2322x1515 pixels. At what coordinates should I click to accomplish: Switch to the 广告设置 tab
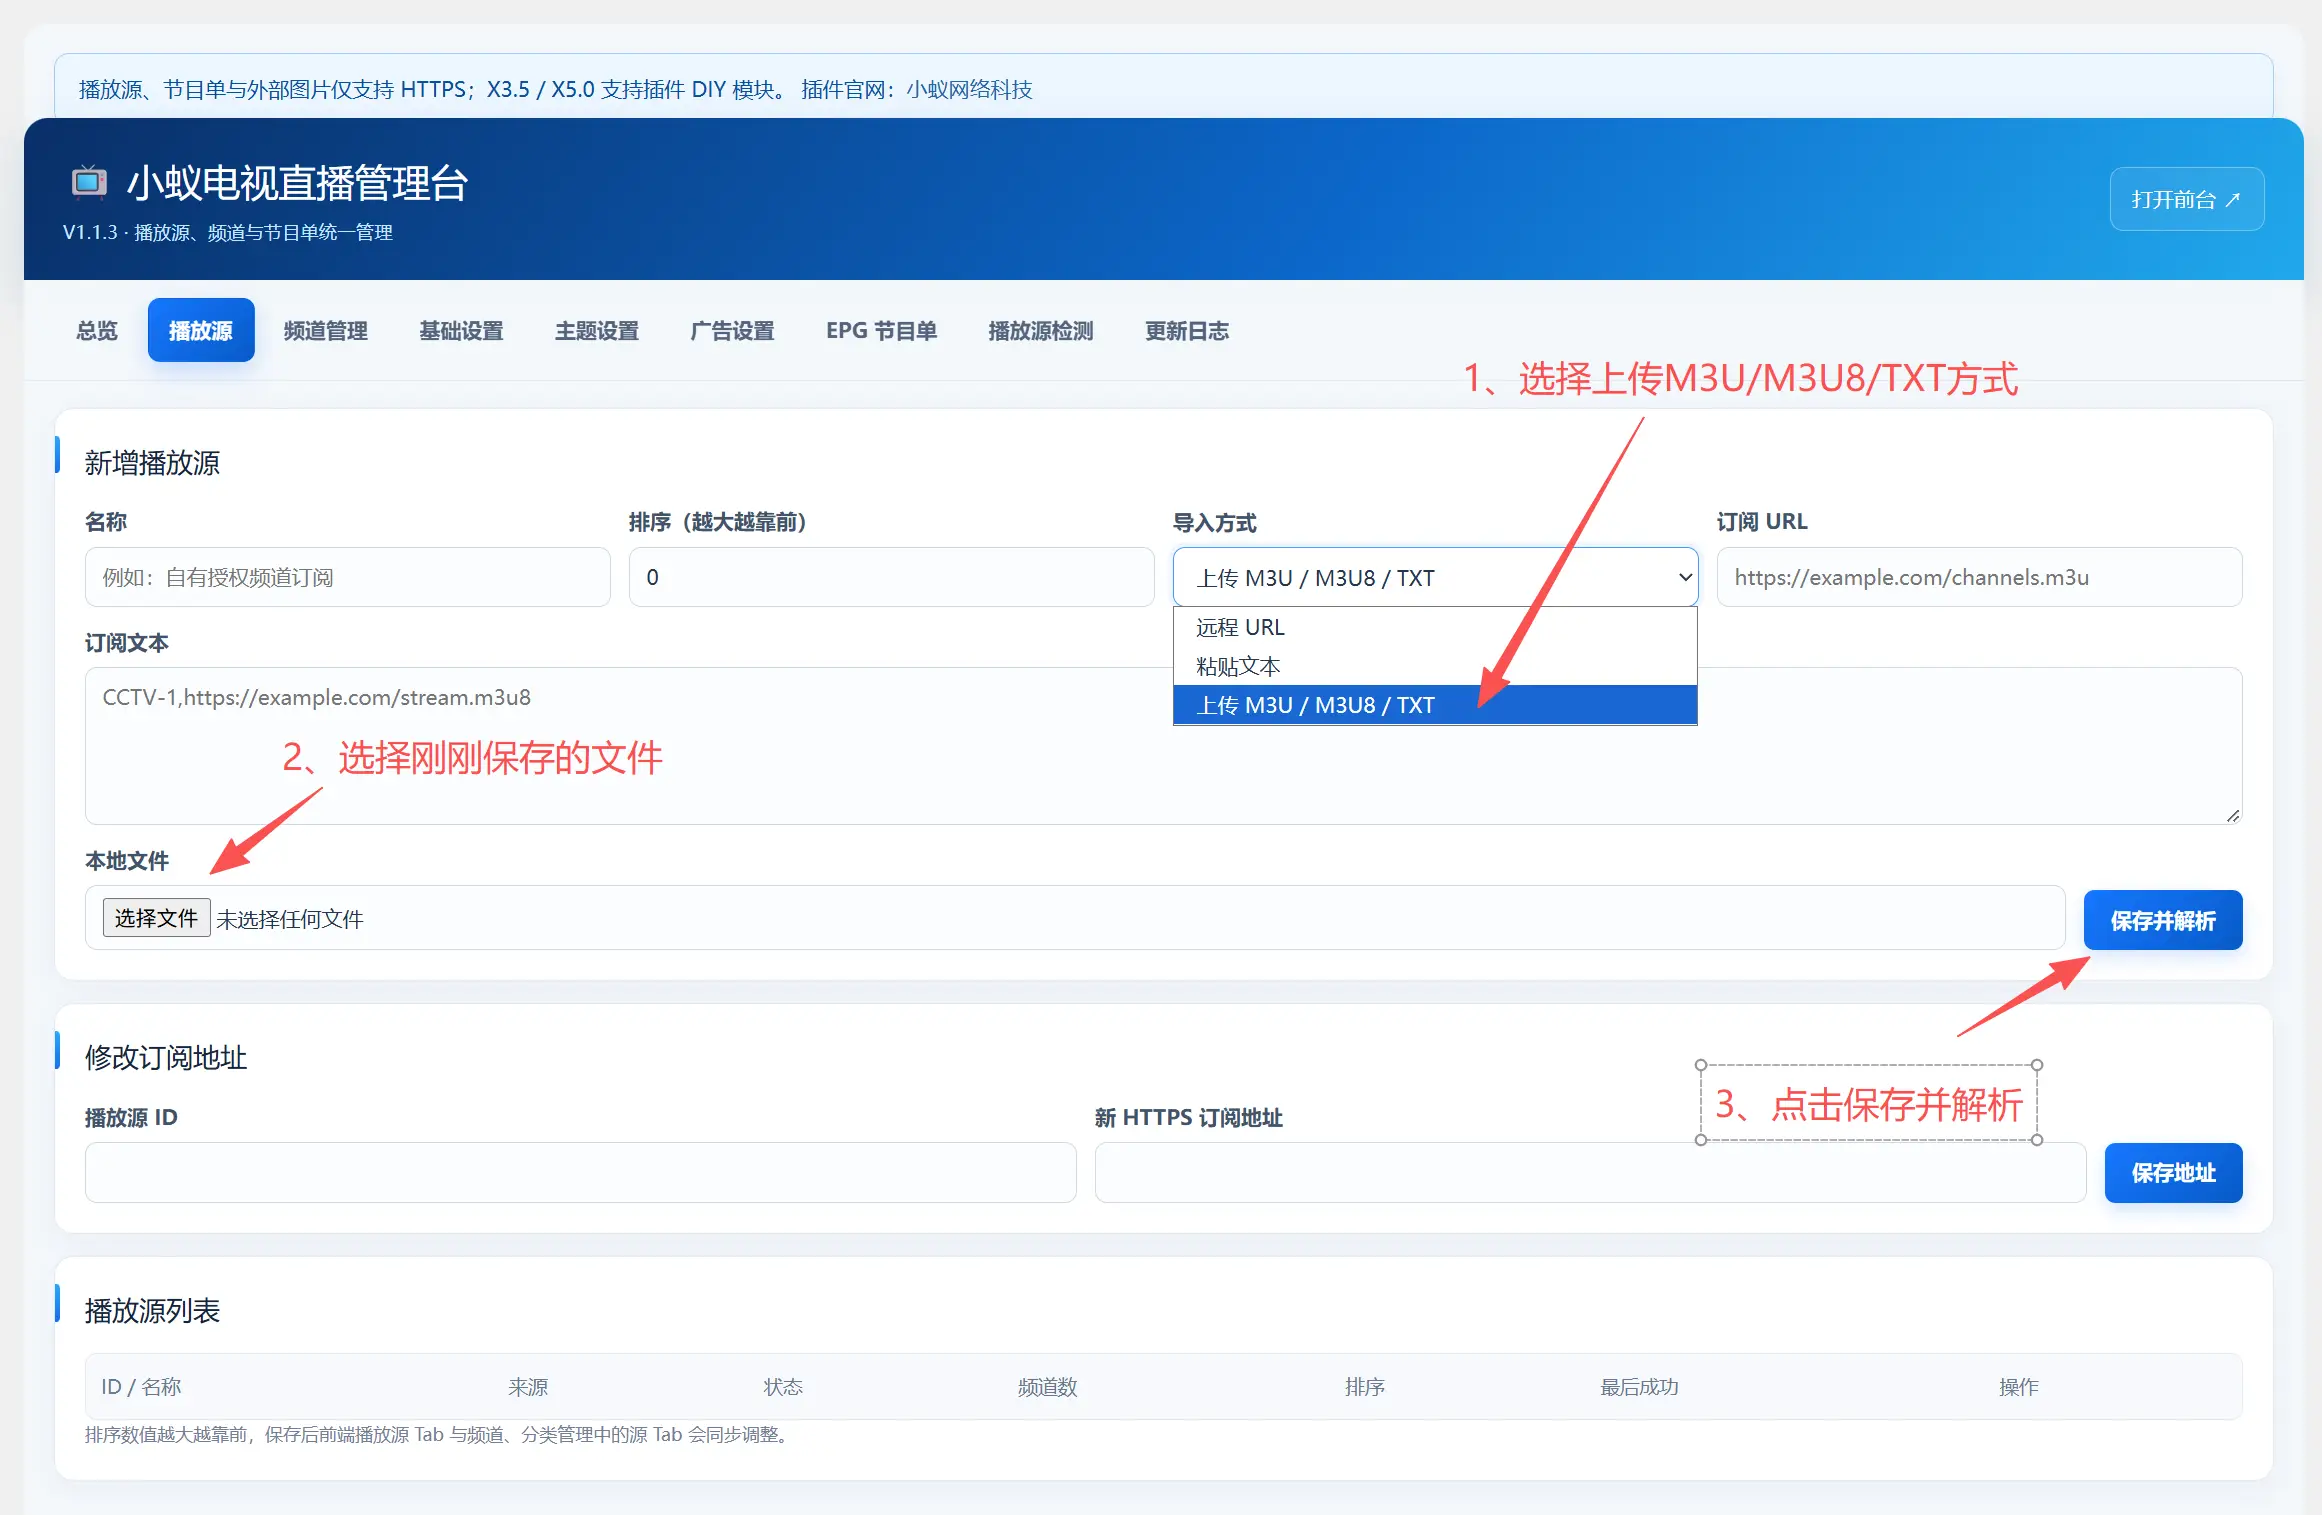[732, 330]
